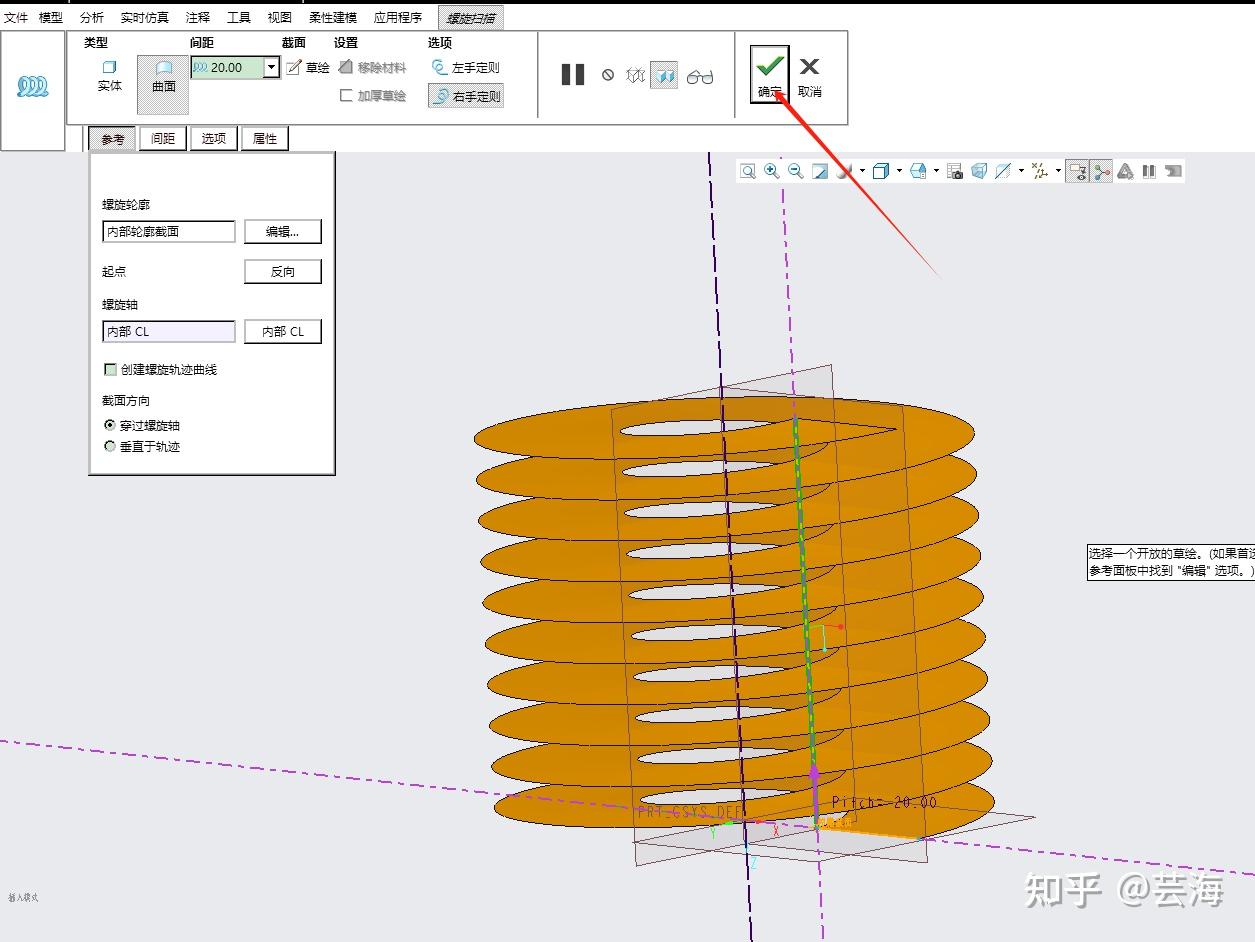Cancel the helical sweep with 取消
The image size is (1255, 942).
click(x=809, y=75)
